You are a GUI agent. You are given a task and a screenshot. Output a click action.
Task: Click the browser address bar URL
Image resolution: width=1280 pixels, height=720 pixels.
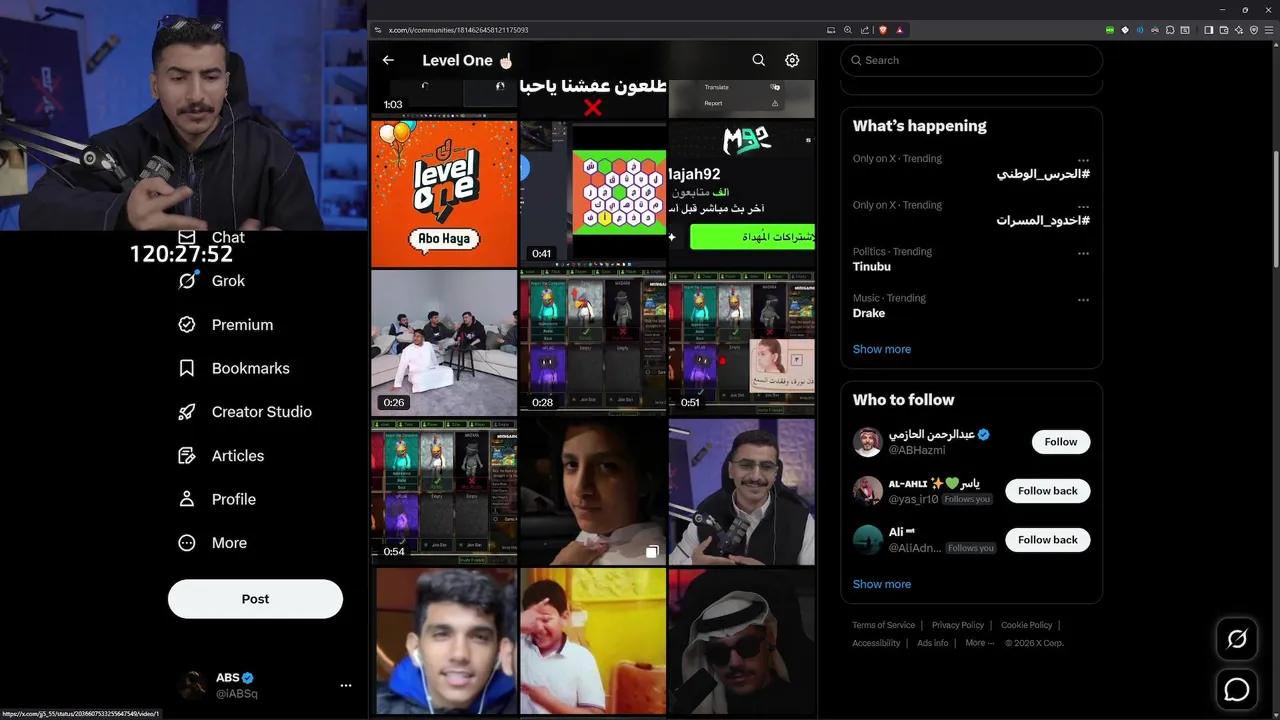(458, 30)
